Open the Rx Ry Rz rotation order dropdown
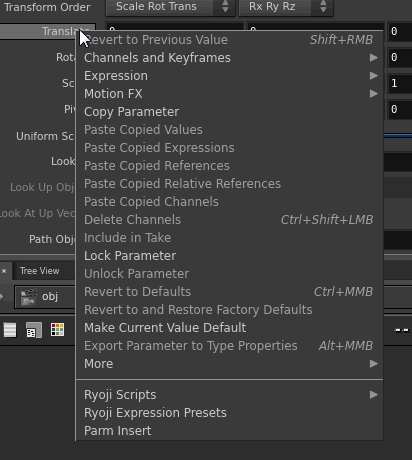Image resolution: width=412 pixels, height=460 pixels. point(286,7)
